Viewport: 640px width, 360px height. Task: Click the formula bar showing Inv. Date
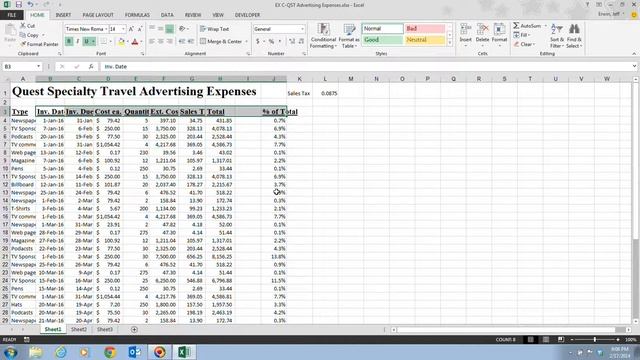[366, 66]
